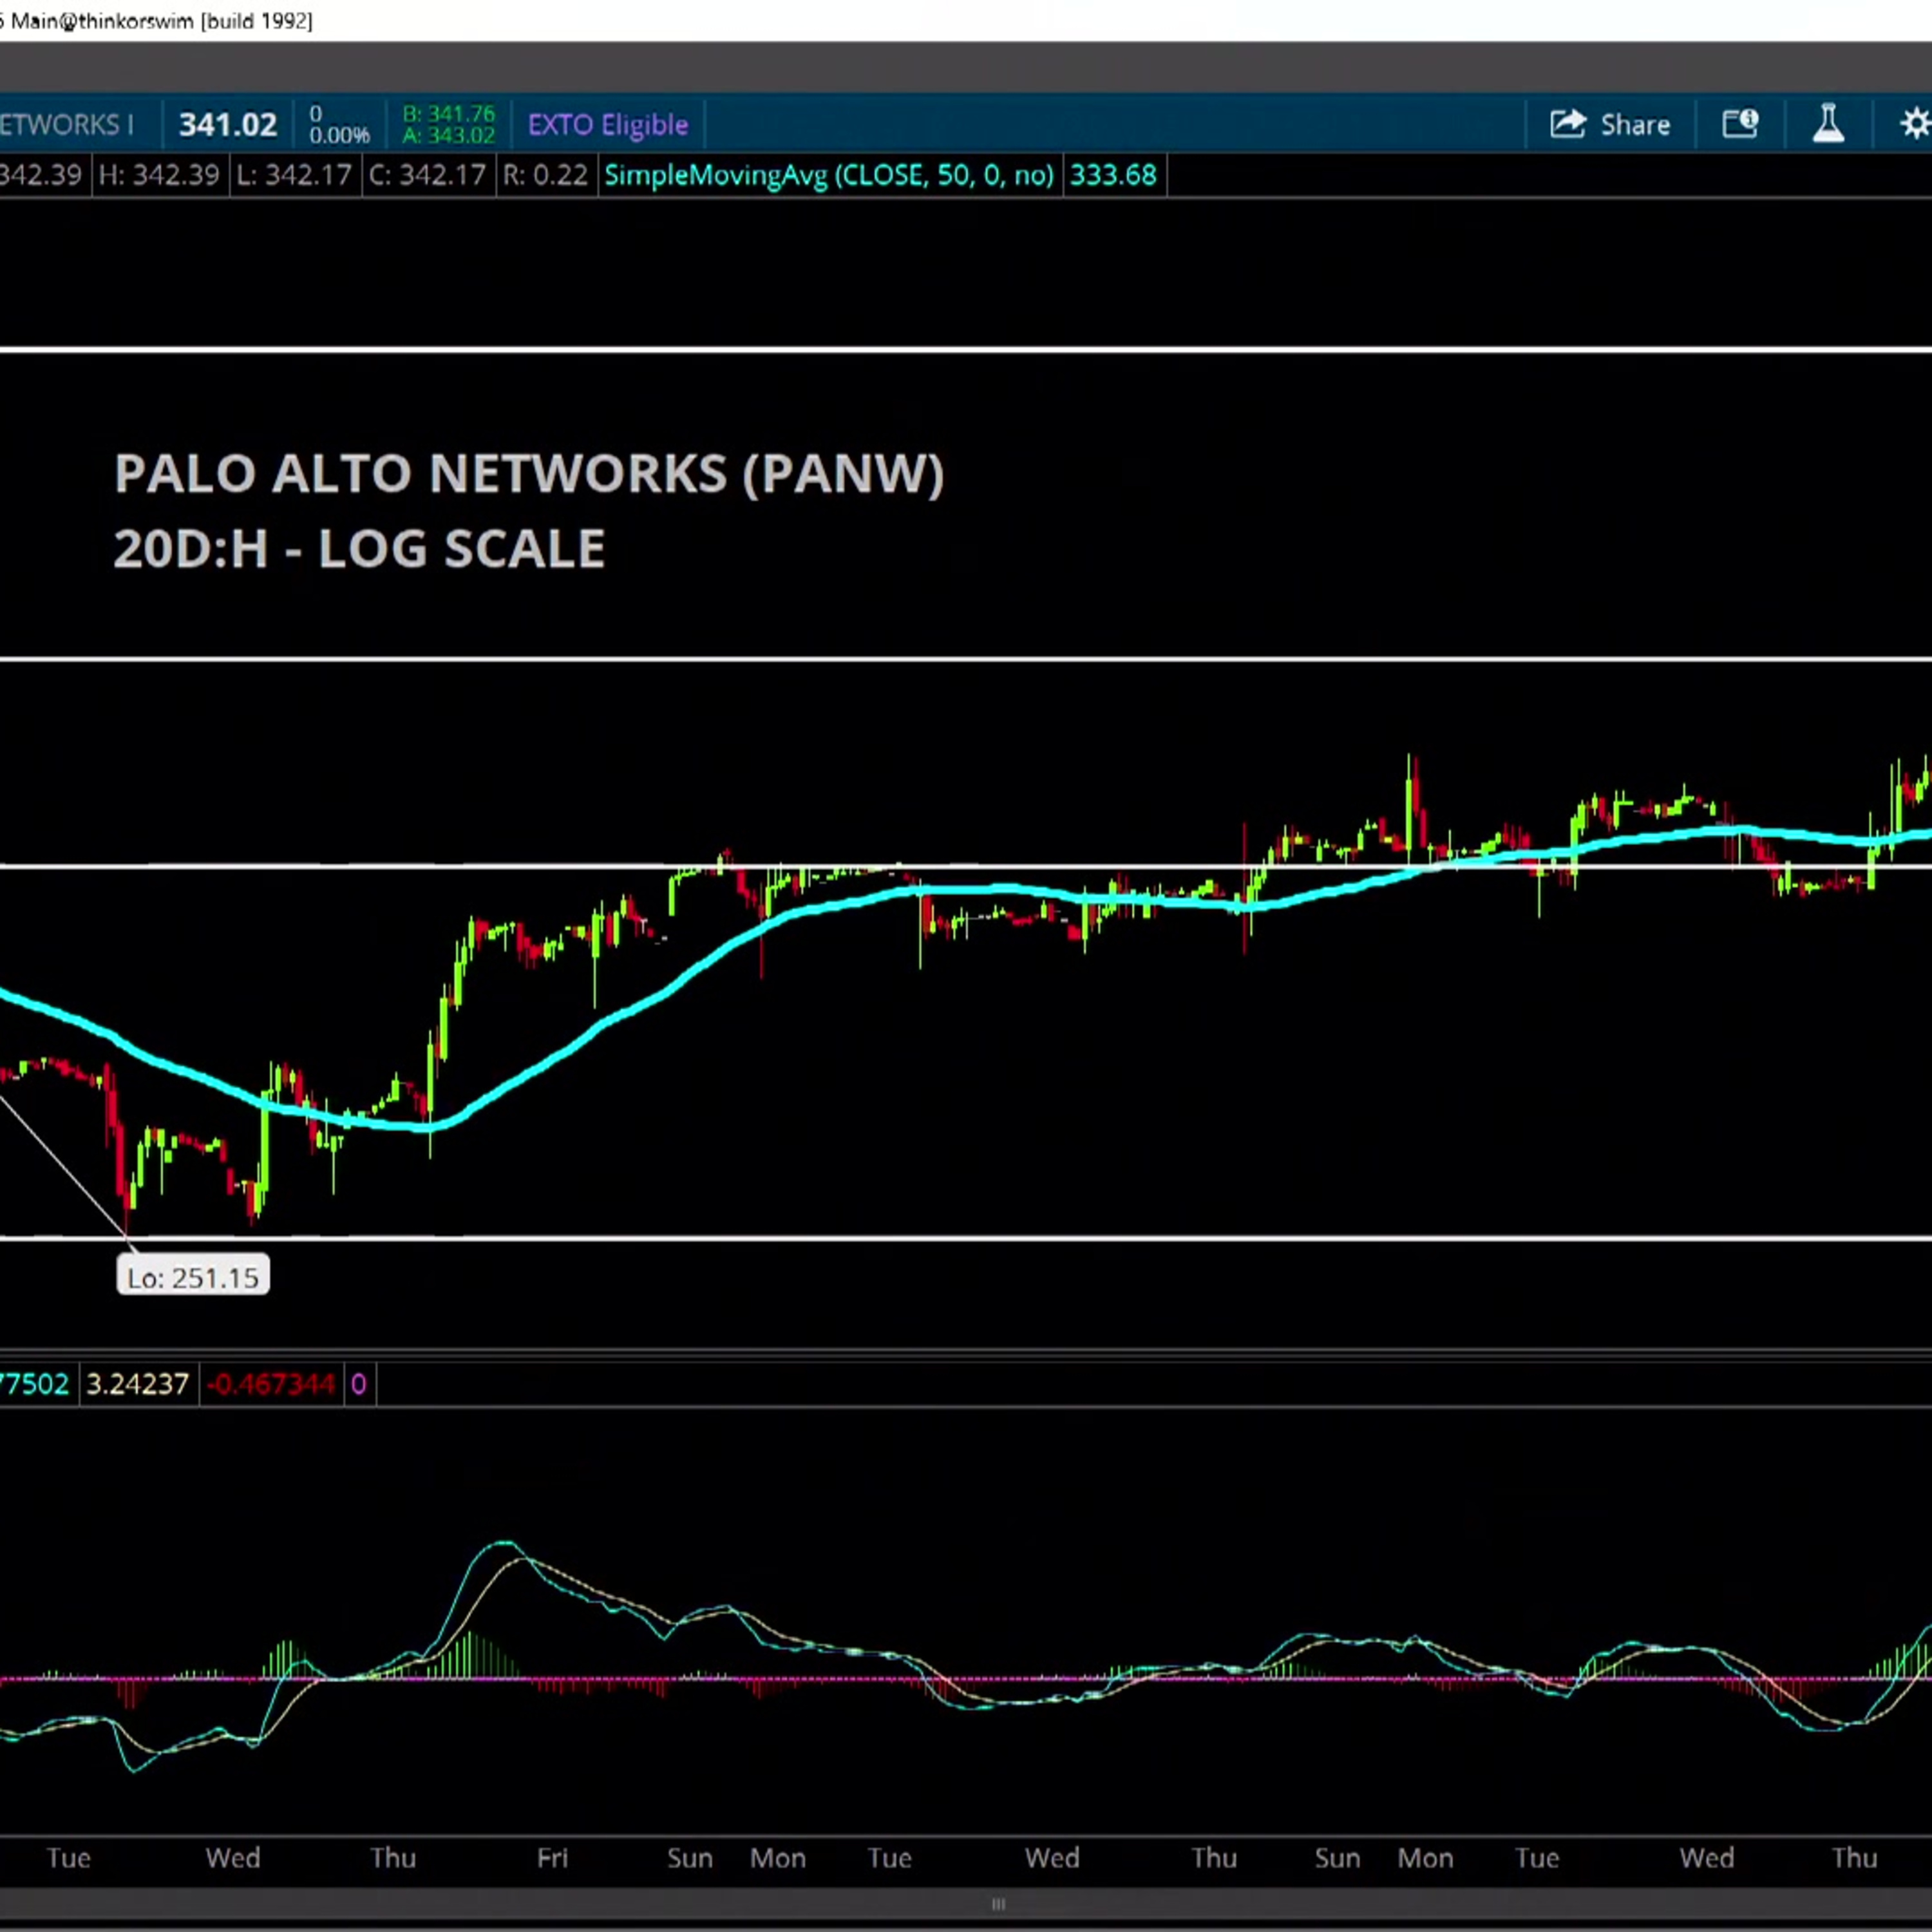1932x1932 pixels.
Task: Click the red MACD diff value -0.467344
Action: 271,1384
